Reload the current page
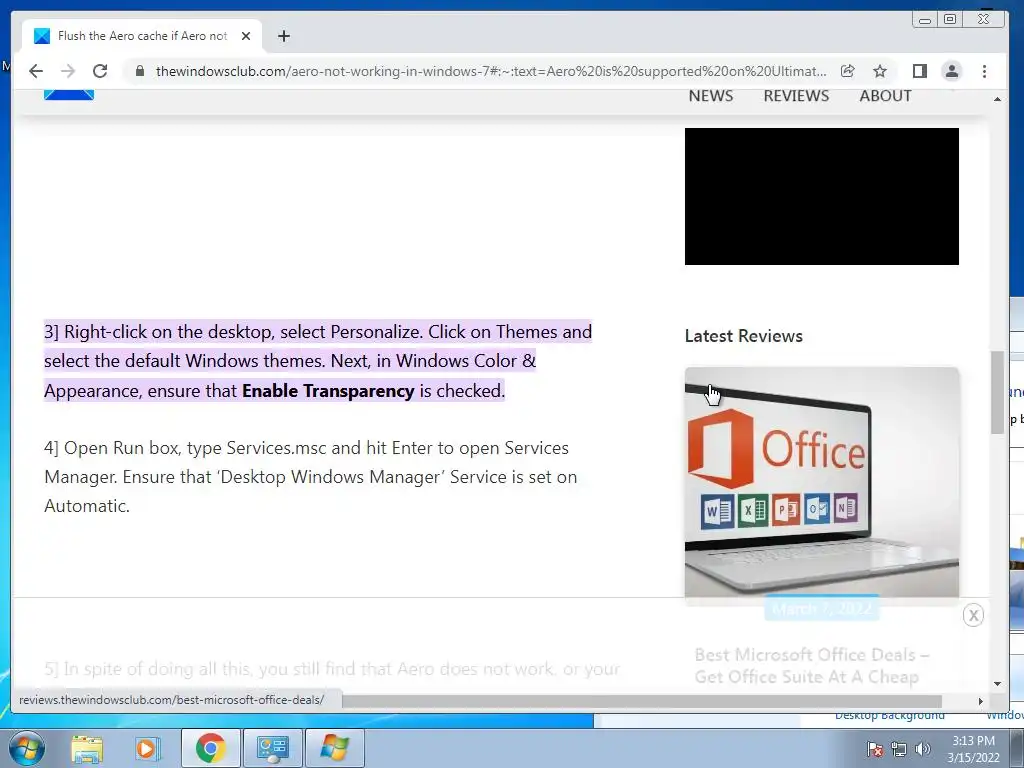The height and width of the screenshot is (768, 1024). tap(99, 71)
